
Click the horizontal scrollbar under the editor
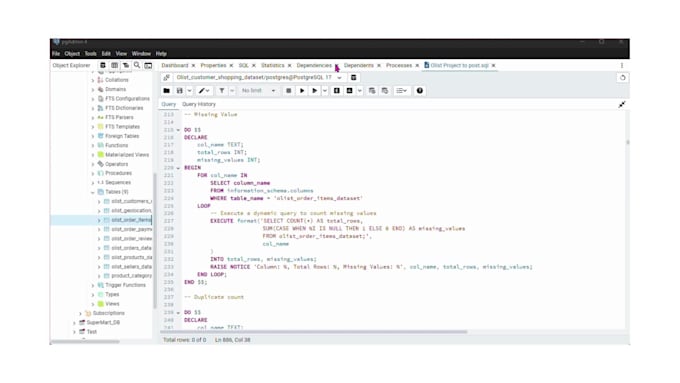(x=314, y=332)
